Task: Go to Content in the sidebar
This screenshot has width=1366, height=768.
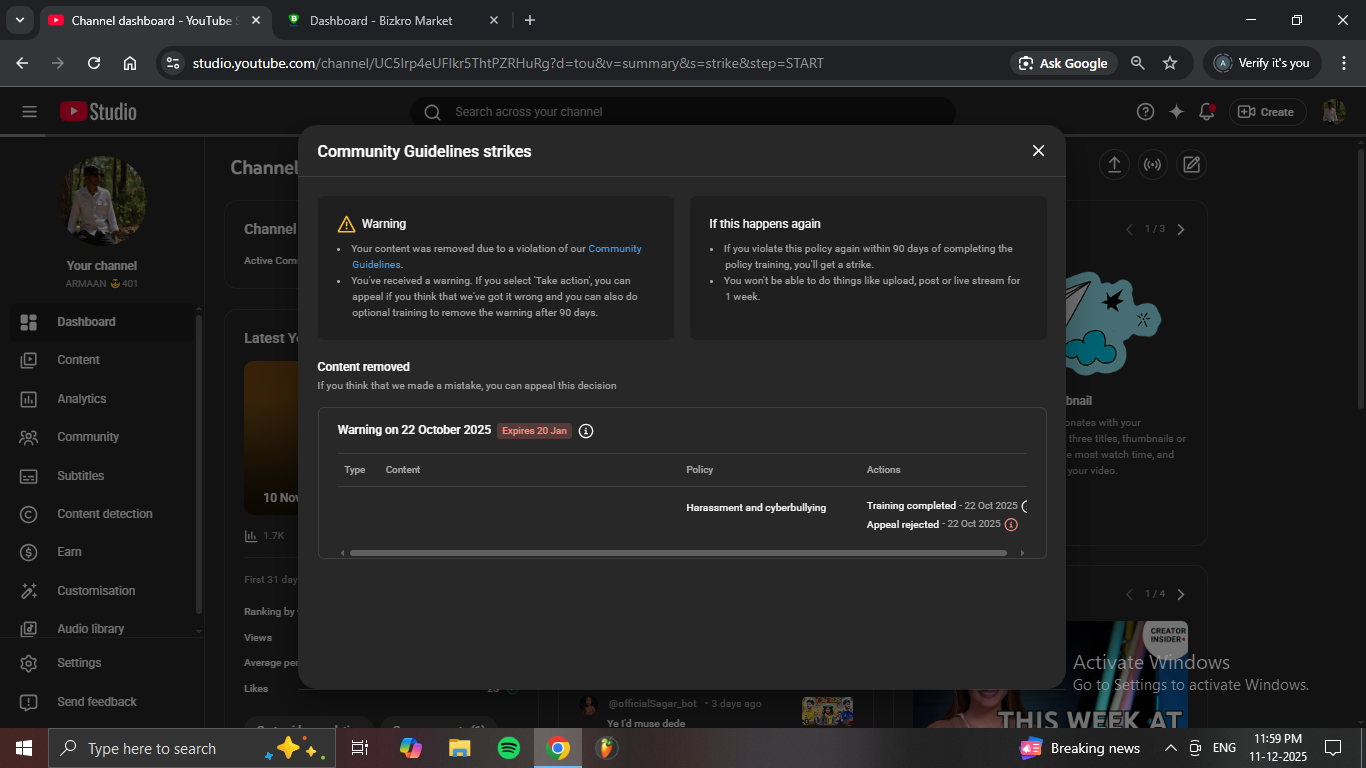Action: point(78,360)
